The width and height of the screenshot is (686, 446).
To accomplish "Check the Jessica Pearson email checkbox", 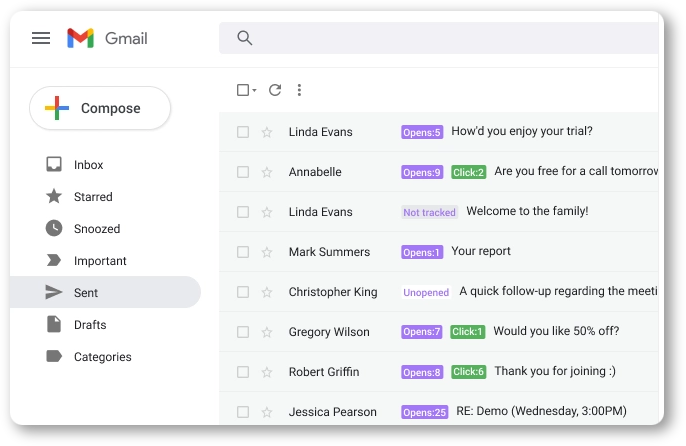I will click(x=243, y=412).
